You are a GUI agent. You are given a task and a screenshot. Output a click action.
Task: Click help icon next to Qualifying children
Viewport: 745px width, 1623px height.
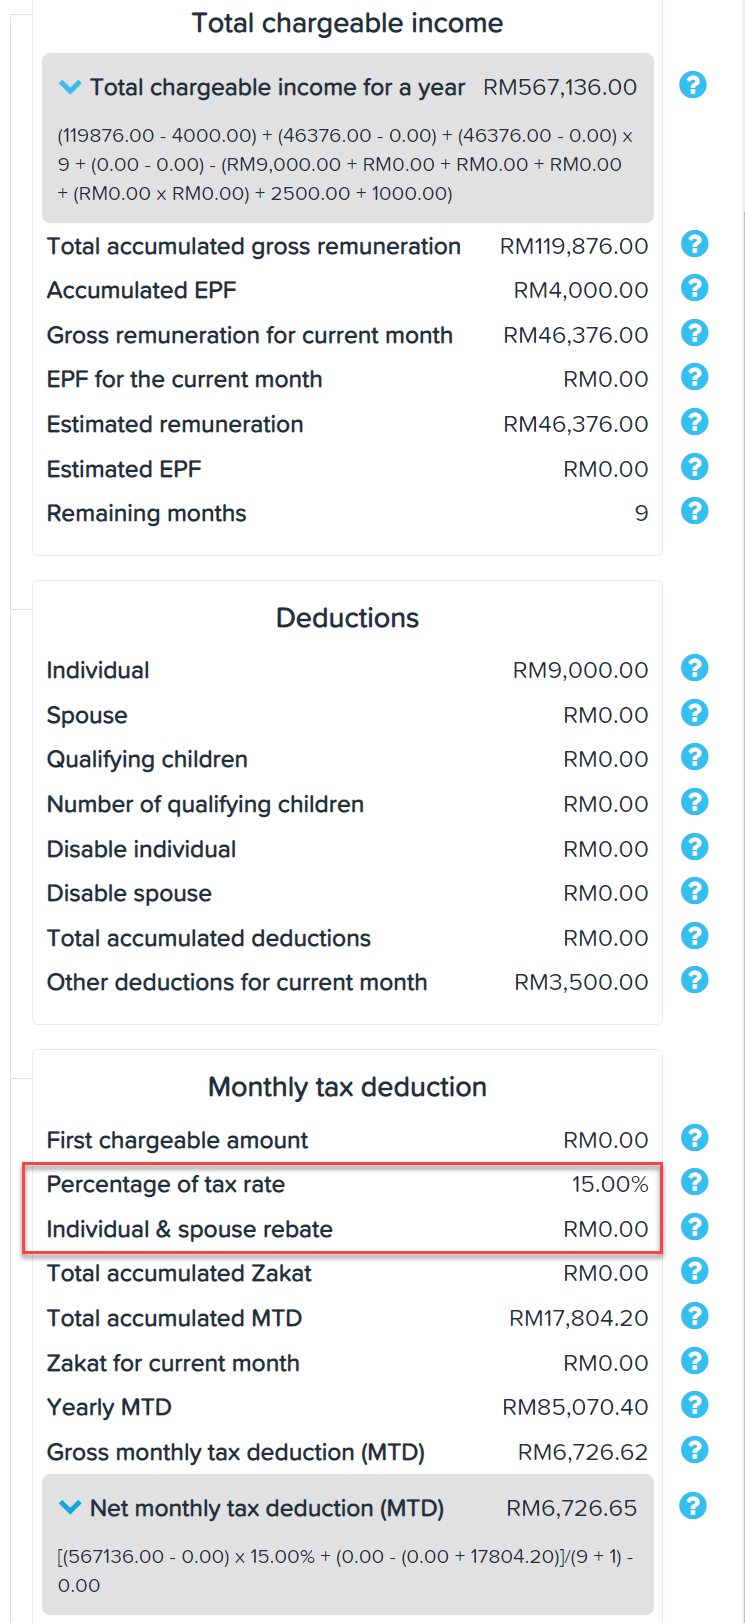point(694,757)
